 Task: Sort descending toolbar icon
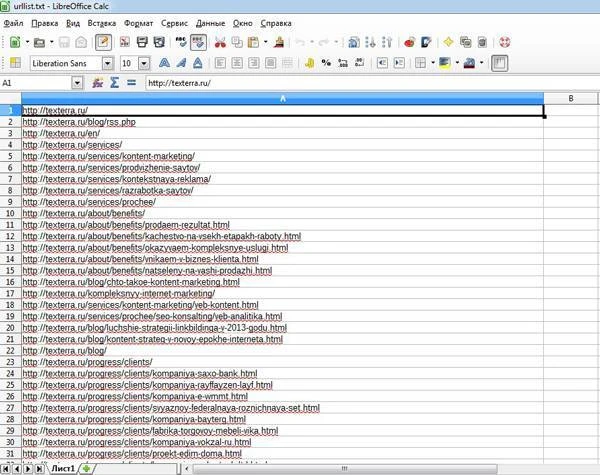387,42
